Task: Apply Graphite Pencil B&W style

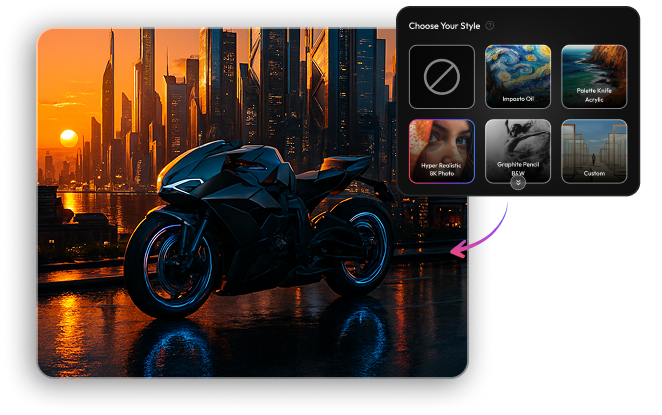Action: pos(518,148)
